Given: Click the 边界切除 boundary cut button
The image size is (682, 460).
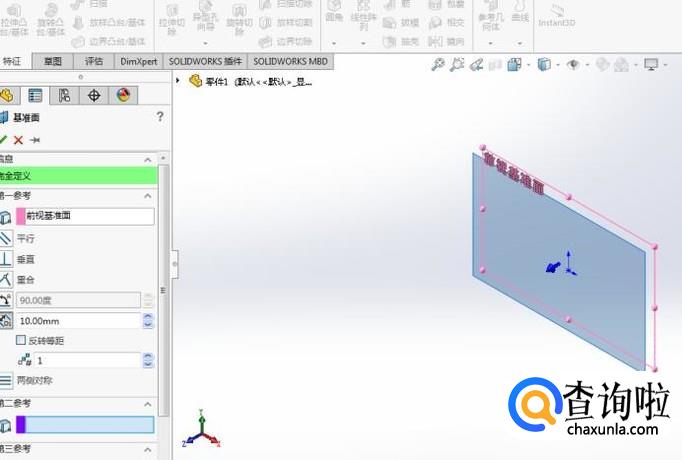Looking at the screenshot, I should [286, 42].
